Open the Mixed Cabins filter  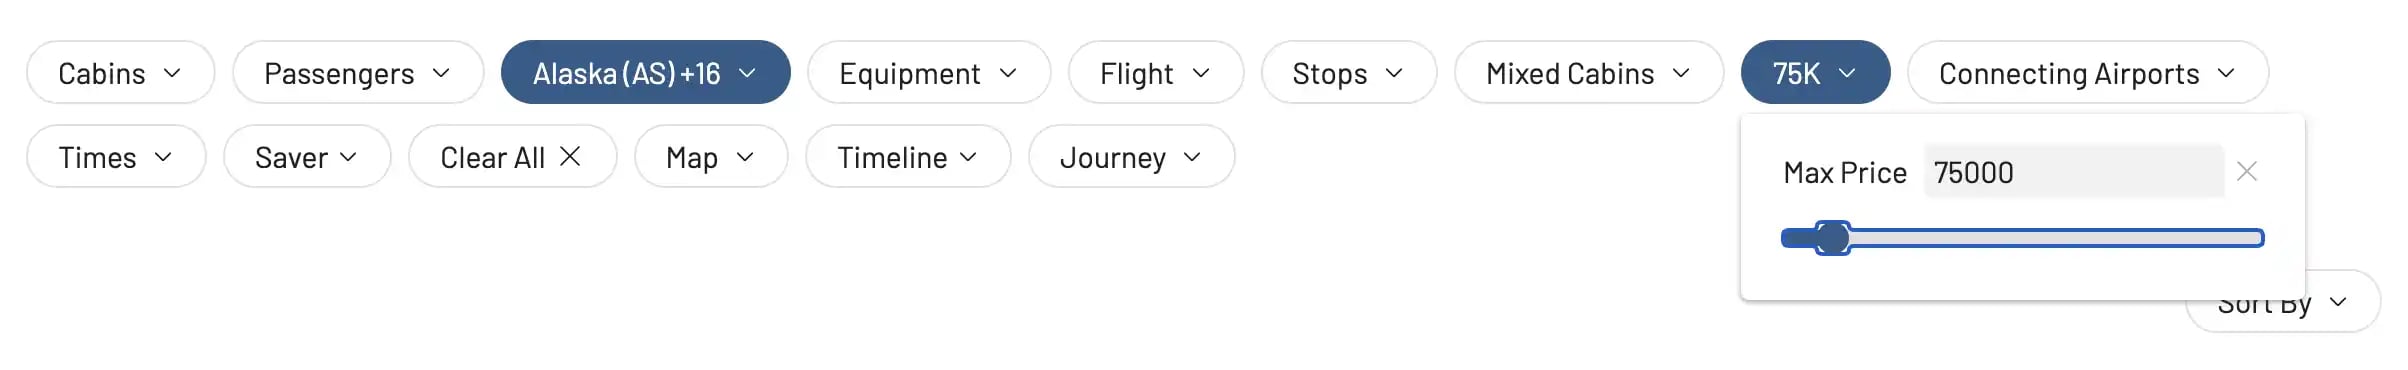[1589, 72]
